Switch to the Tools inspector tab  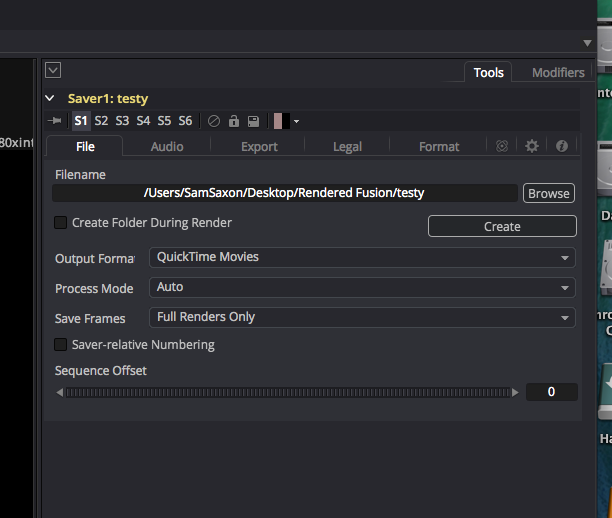488,73
